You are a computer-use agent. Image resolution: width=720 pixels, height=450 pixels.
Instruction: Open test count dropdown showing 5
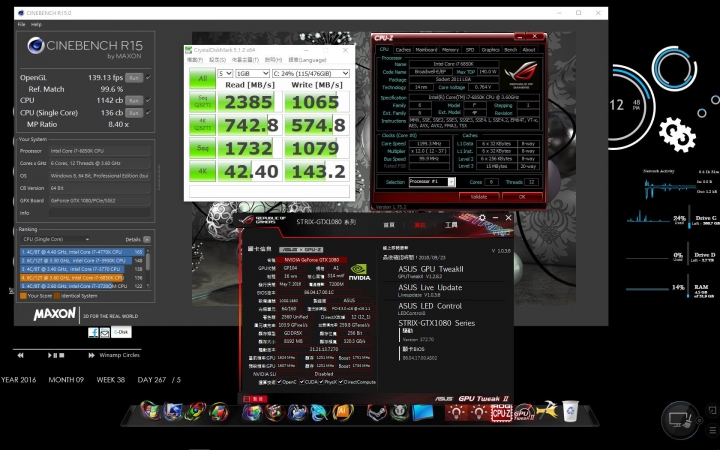[225, 73]
